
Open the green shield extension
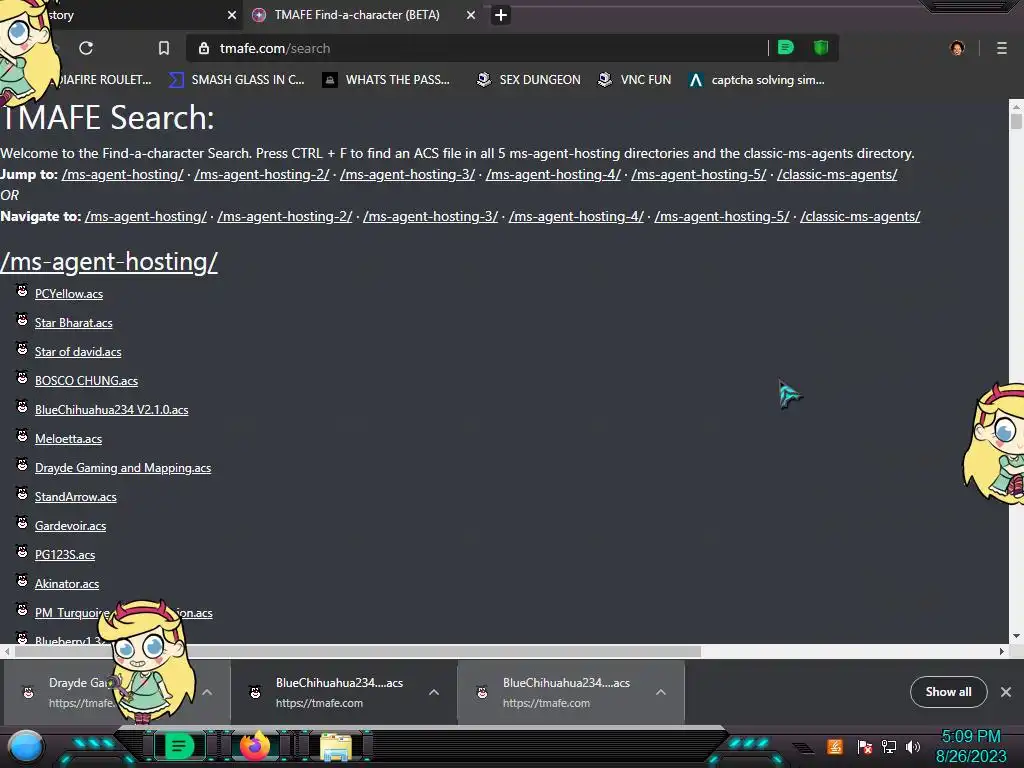tap(821, 48)
